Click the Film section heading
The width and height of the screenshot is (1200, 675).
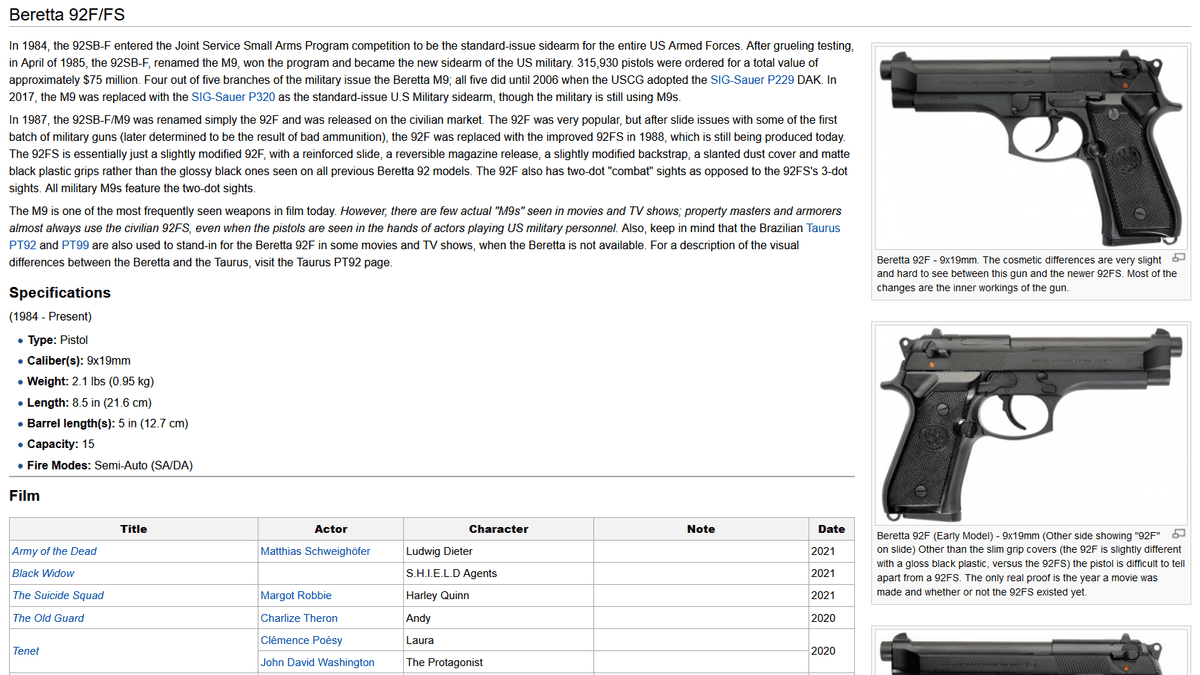[25, 496]
